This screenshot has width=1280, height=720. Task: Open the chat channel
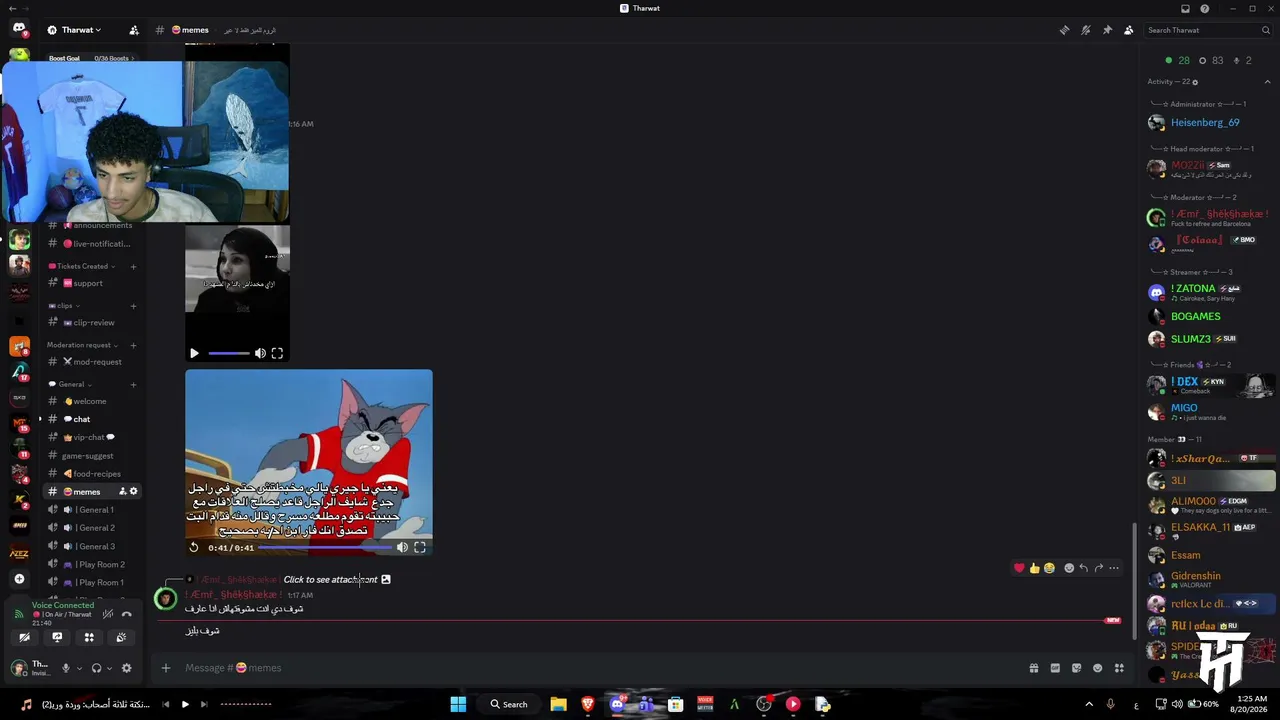pos(91,419)
